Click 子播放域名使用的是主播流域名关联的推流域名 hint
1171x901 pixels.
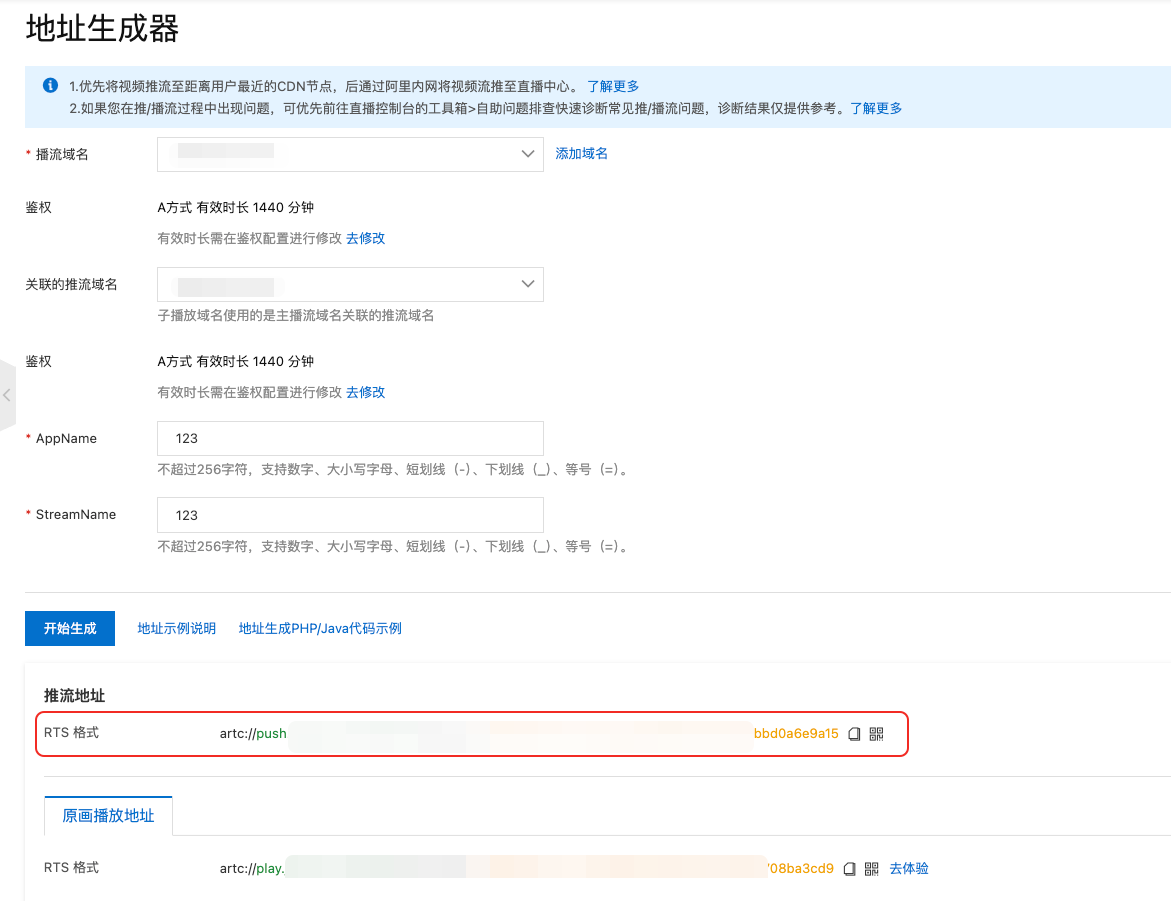pyautogui.click(x=296, y=315)
